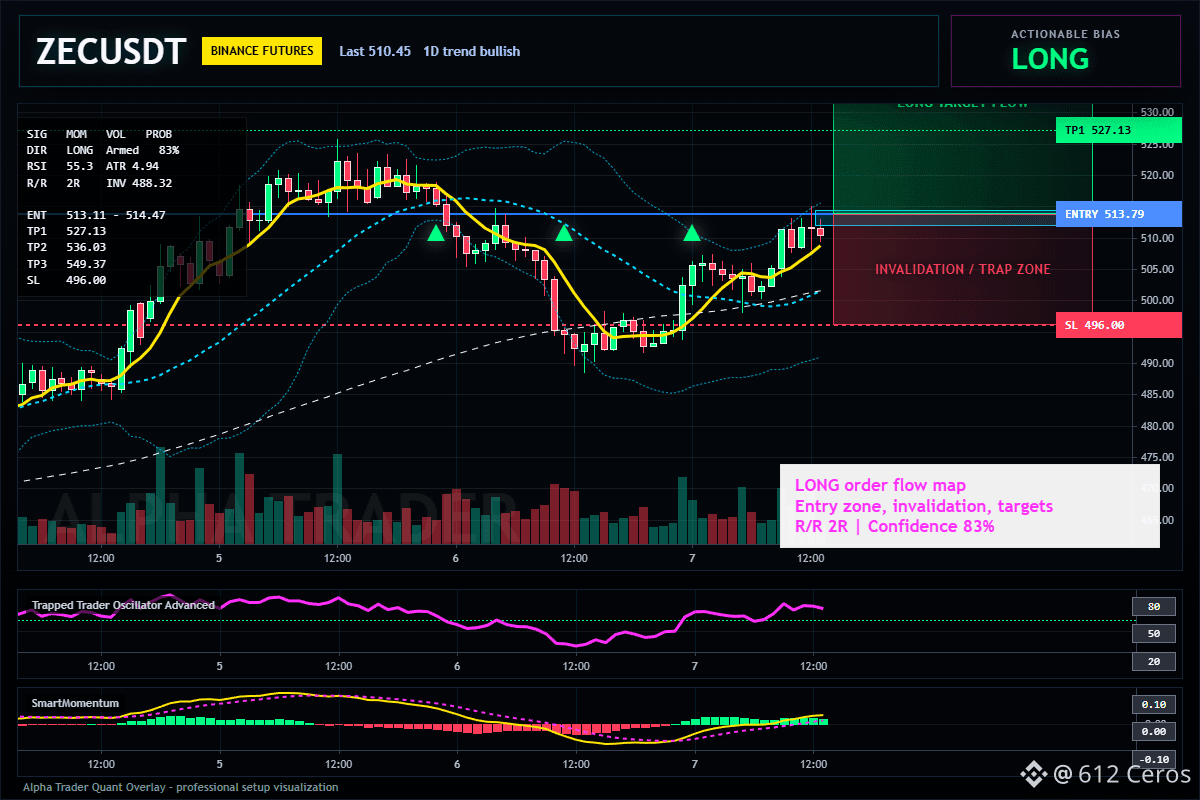
Task: Click the 475.00 price axis label
Action: [x=1156, y=458]
